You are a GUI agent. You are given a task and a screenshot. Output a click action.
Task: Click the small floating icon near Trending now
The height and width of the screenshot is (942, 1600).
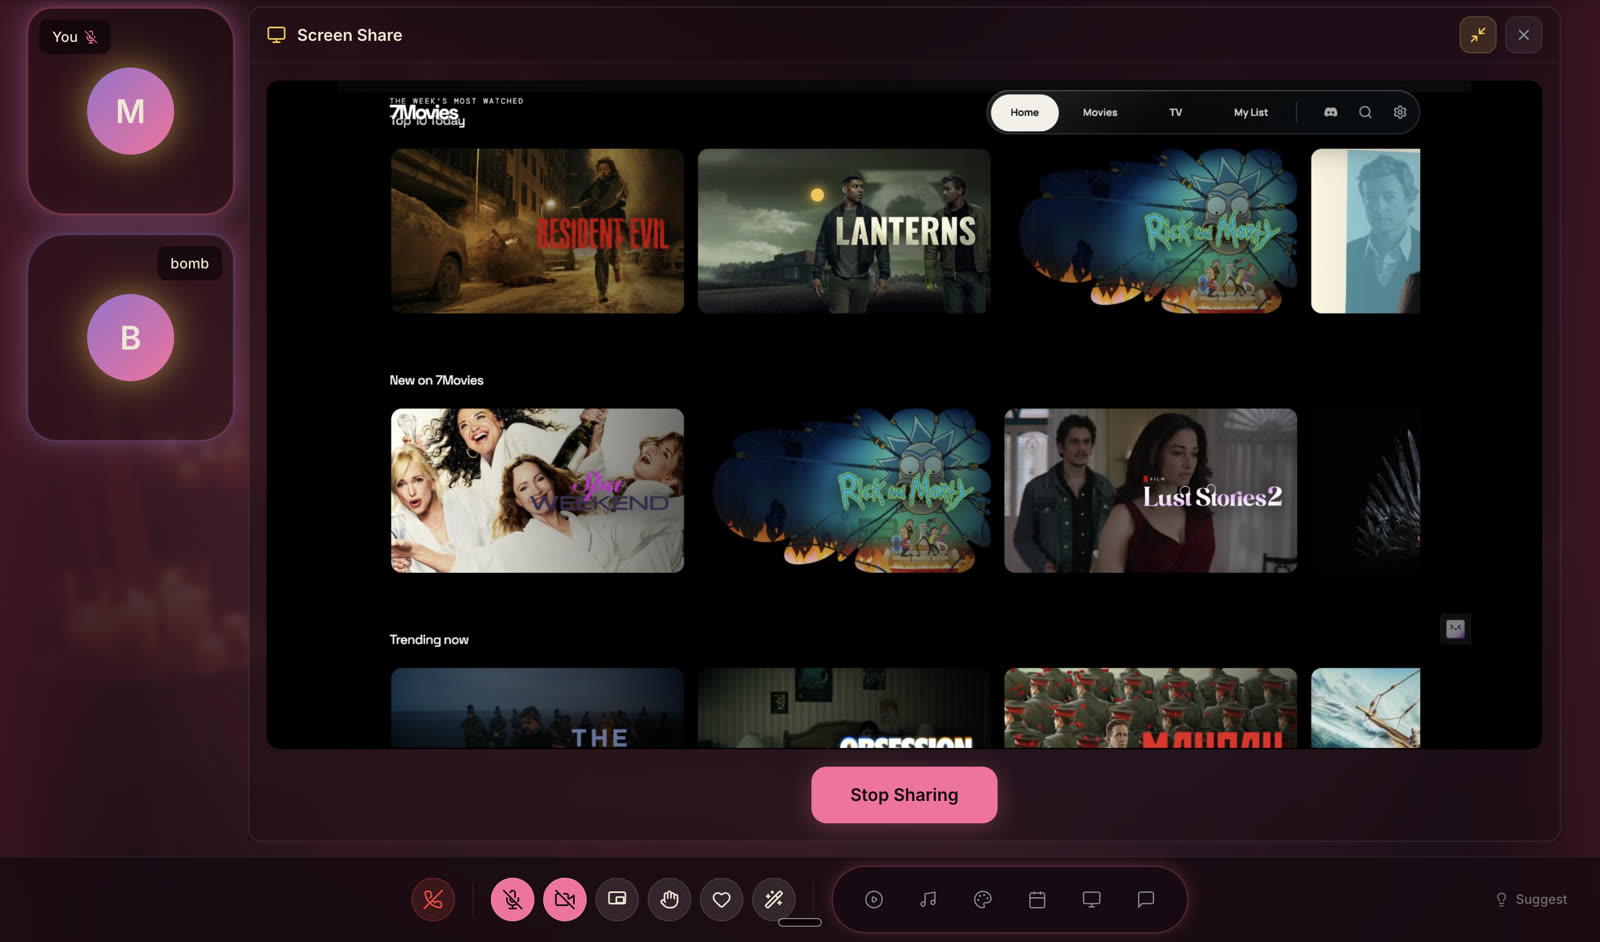1455,628
